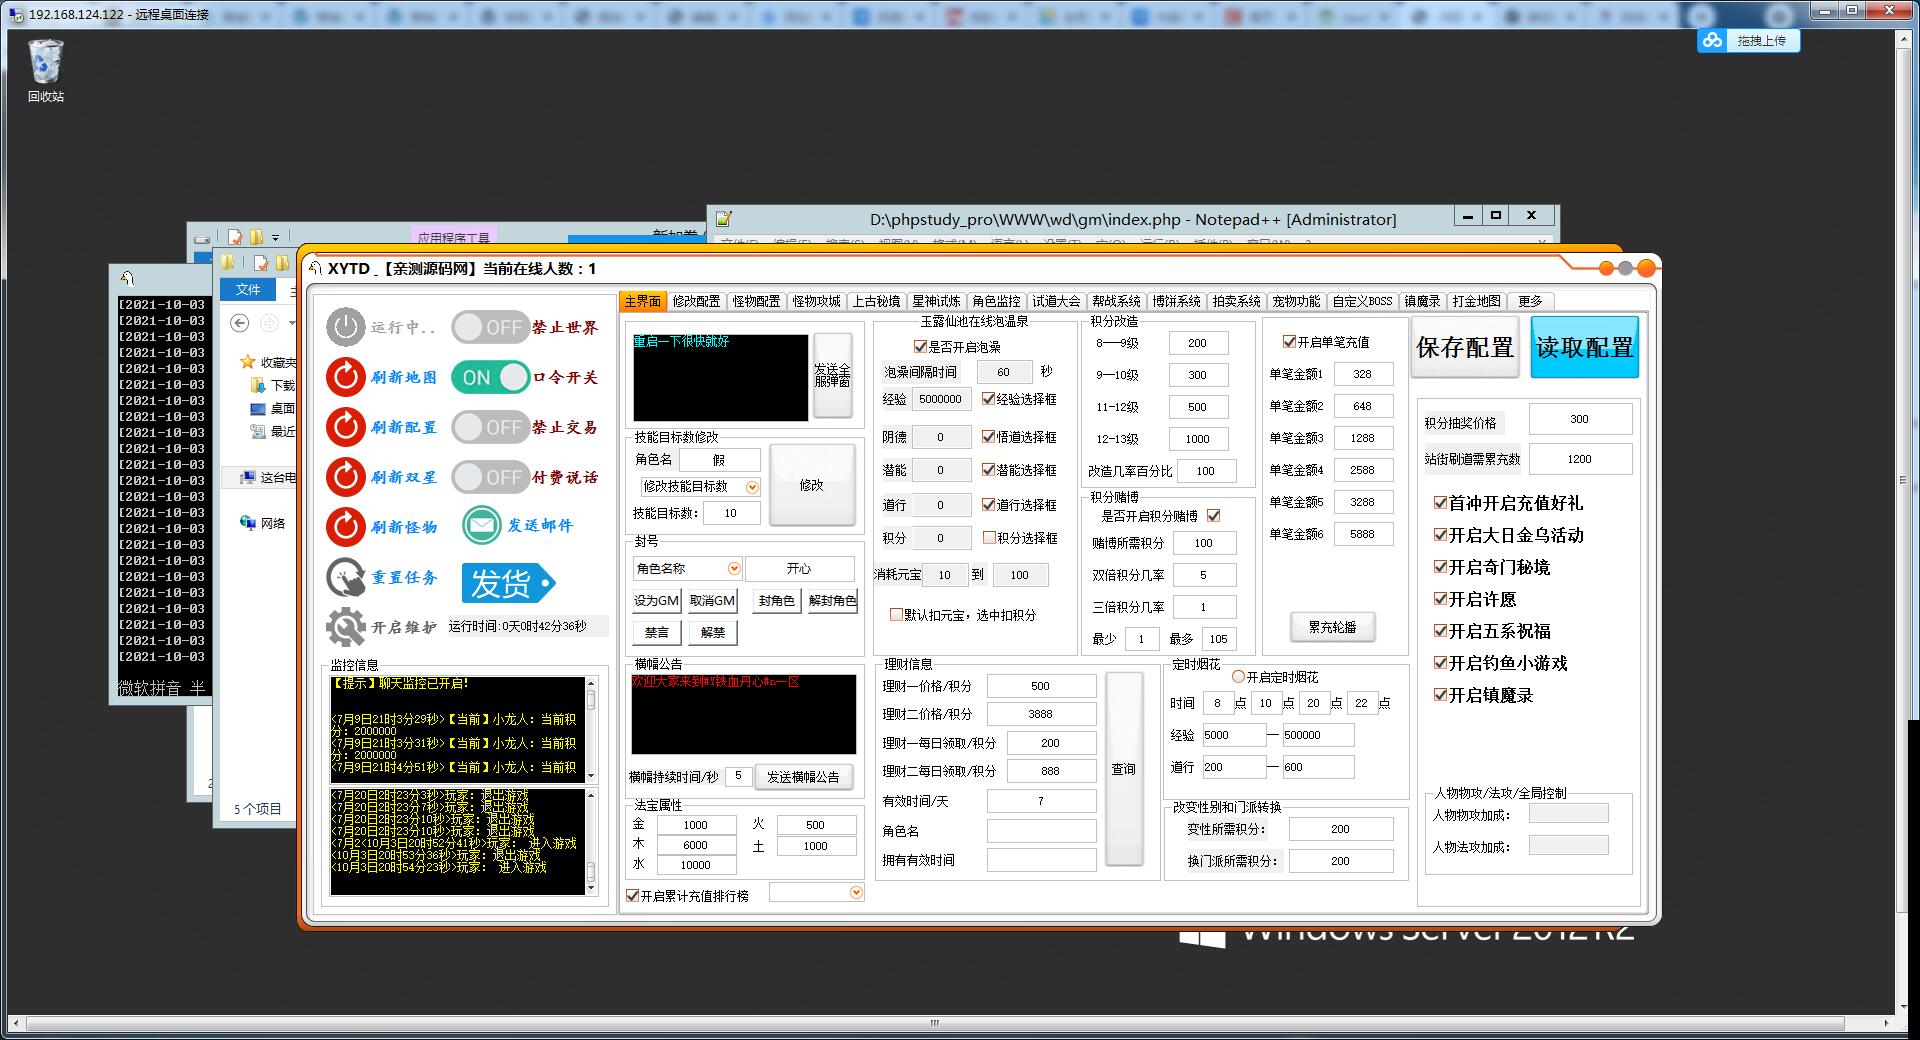Click the 刷新怪物 refresh monsters icon
The height and width of the screenshot is (1040, 1920).
345,527
